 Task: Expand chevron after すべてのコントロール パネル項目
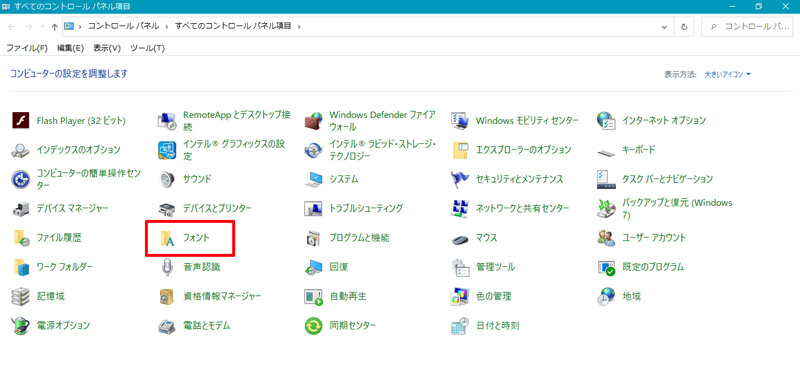click(x=299, y=26)
